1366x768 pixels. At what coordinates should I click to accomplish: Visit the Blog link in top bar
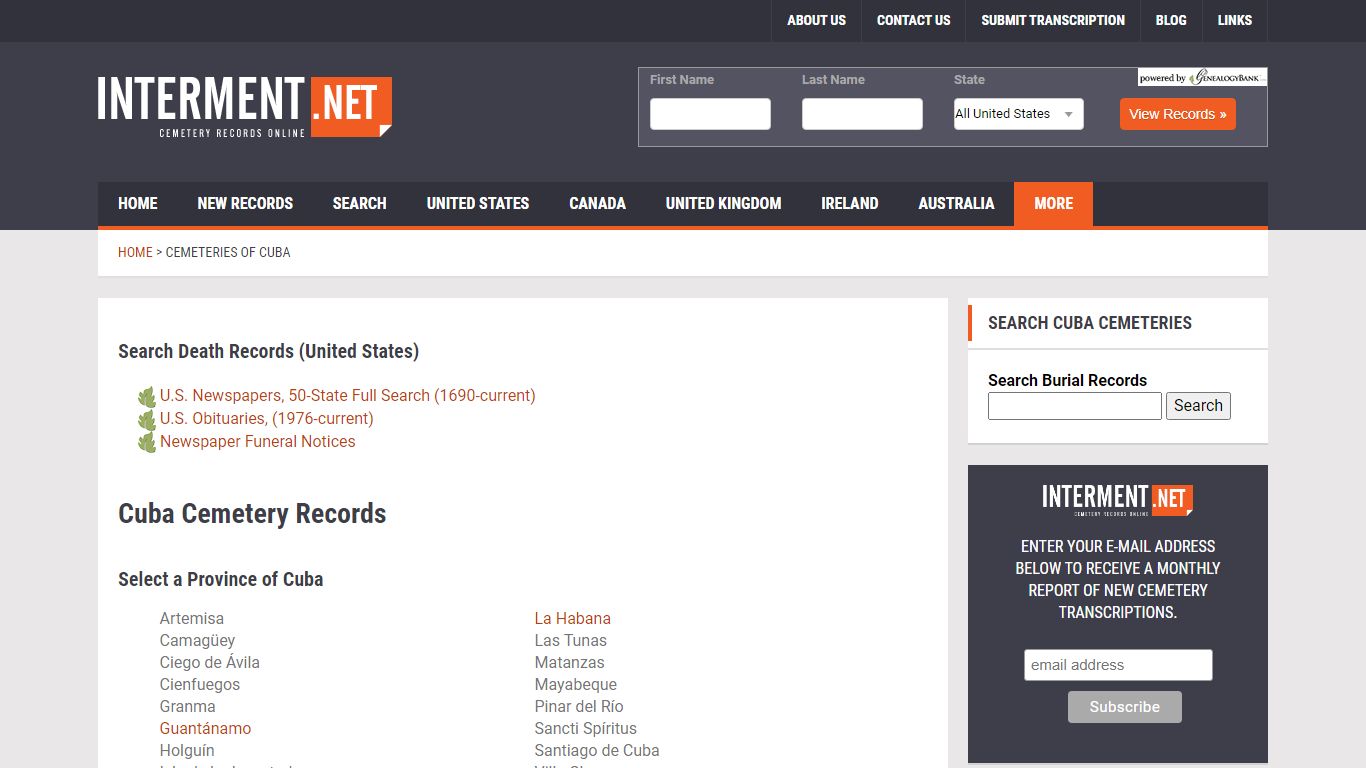[1171, 20]
